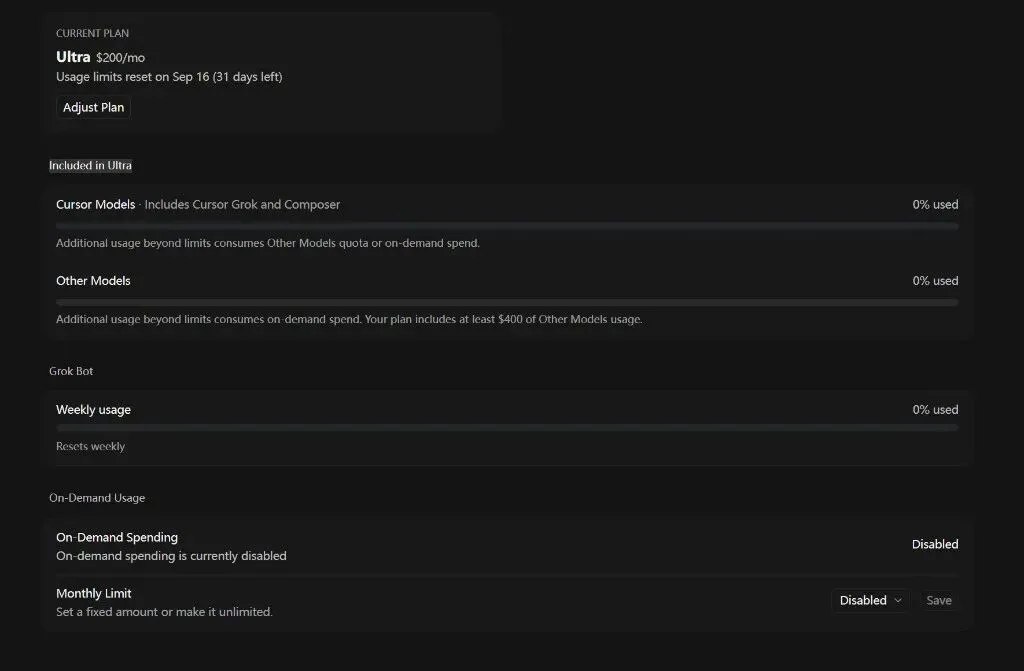This screenshot has width=1024, height=671.
Task: Click the Disabled status of On-Demand Spending
Action: pyautogui.click(x=935, y=544)
